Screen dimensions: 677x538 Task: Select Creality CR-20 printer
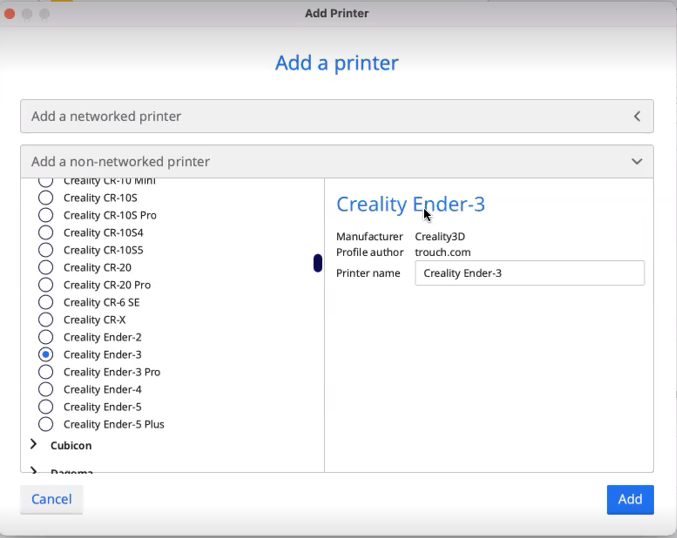coord(45,267)
